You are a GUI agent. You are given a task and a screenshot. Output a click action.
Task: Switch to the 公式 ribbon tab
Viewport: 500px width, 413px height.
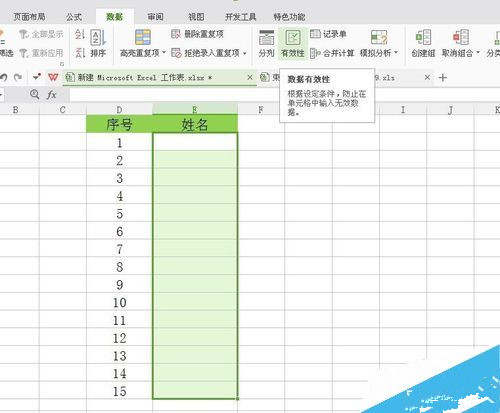[x=74, y=17]
